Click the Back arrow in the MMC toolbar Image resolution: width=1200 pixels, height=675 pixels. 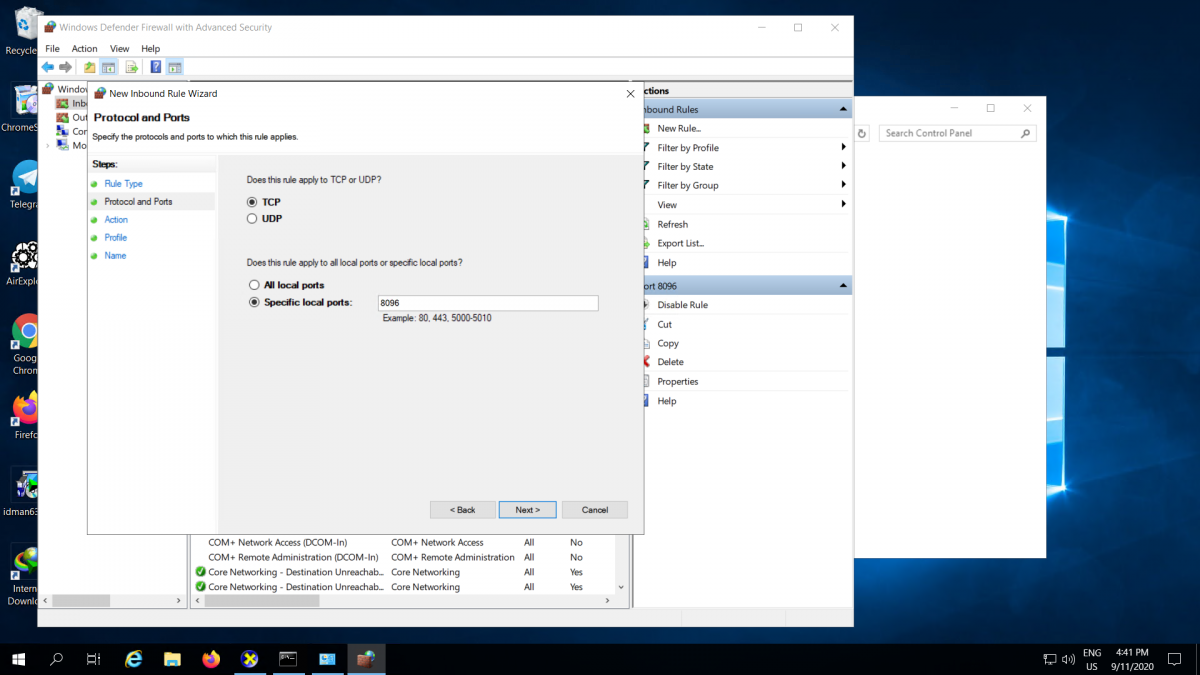point(47,67)
